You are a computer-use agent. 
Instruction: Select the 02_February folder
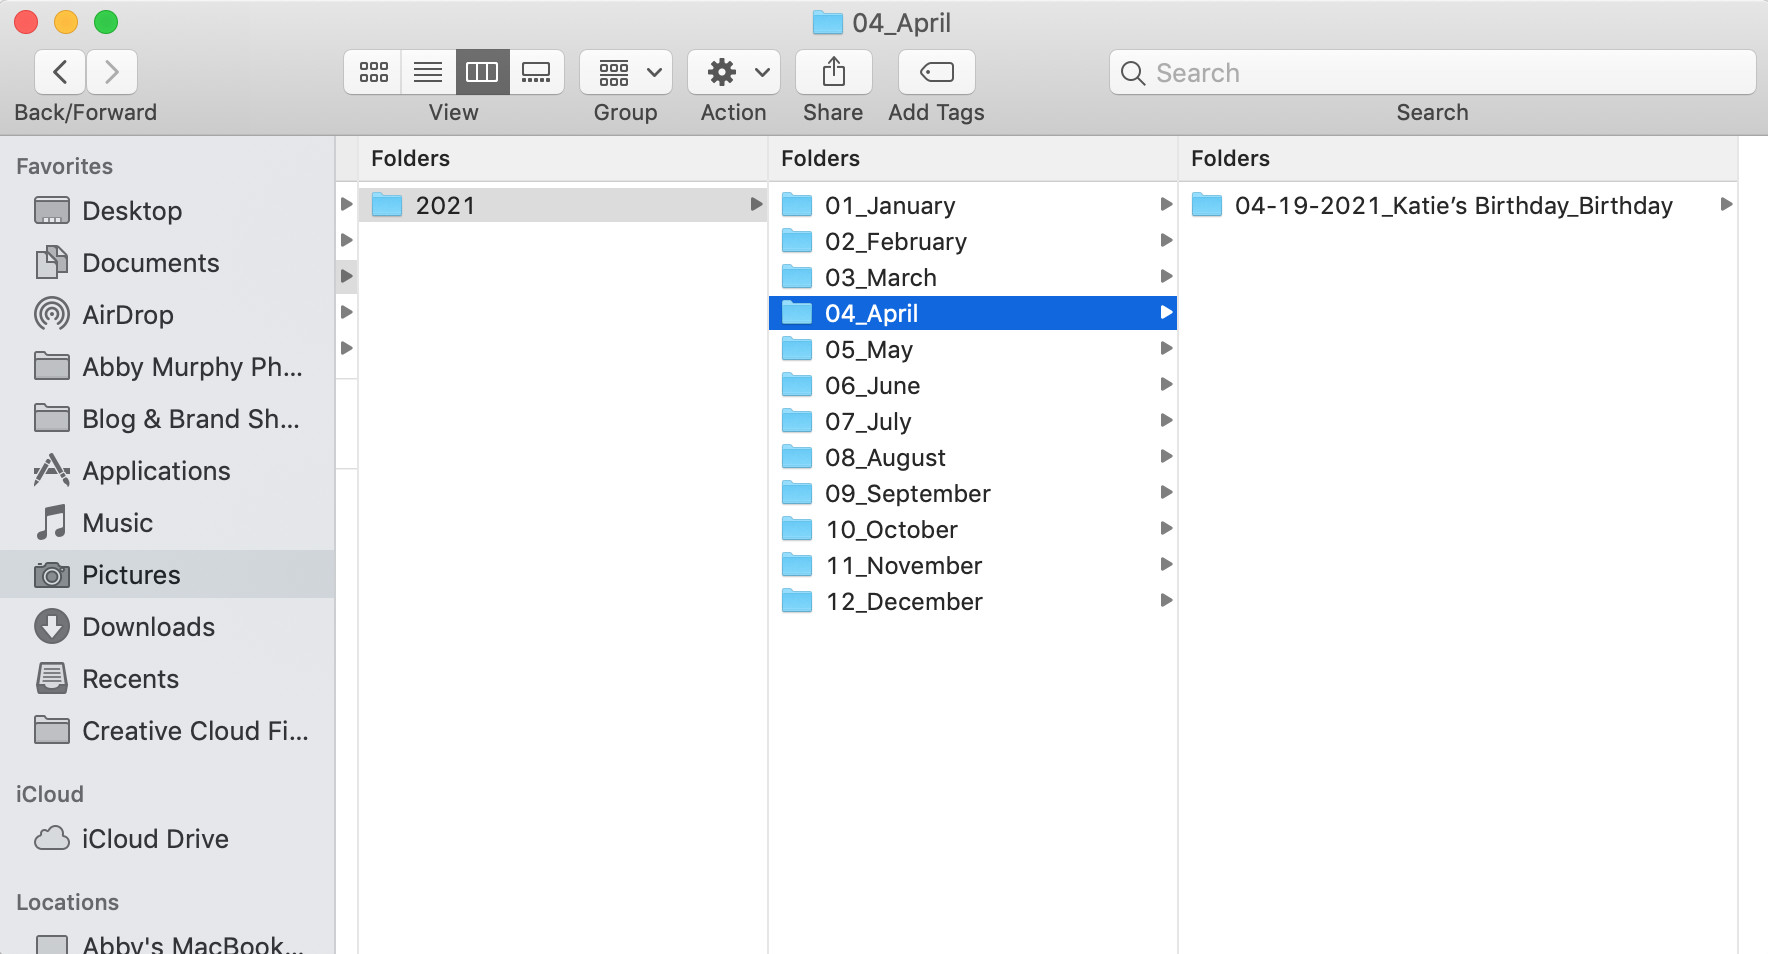[973, 241]
